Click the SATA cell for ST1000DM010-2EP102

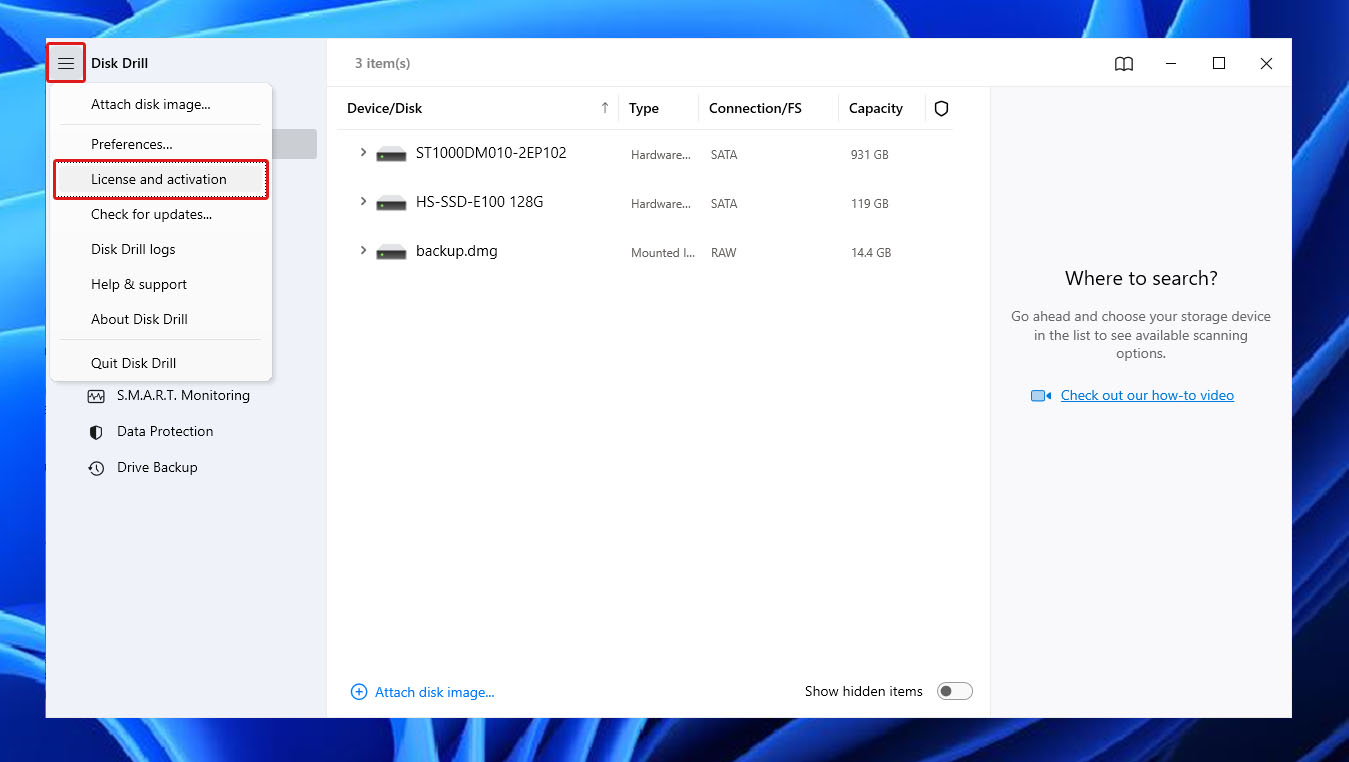(724, 155)
